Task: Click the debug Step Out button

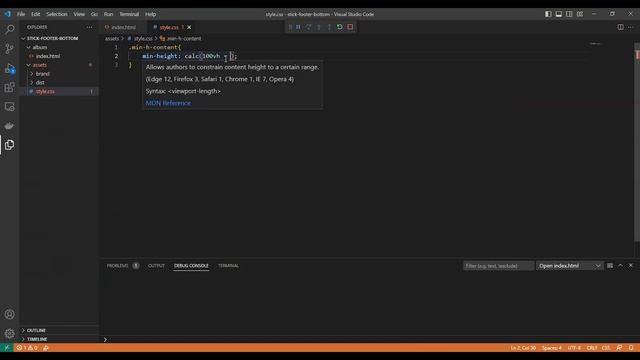Action: point(329,27)
